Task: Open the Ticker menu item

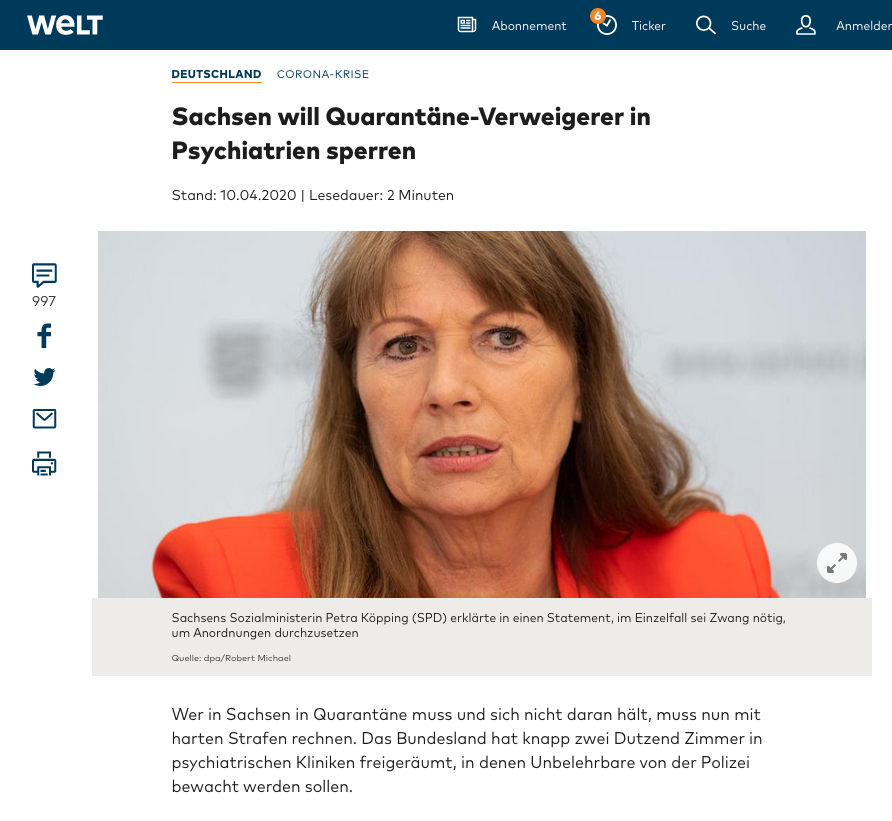Action: [x=649, y=26]
